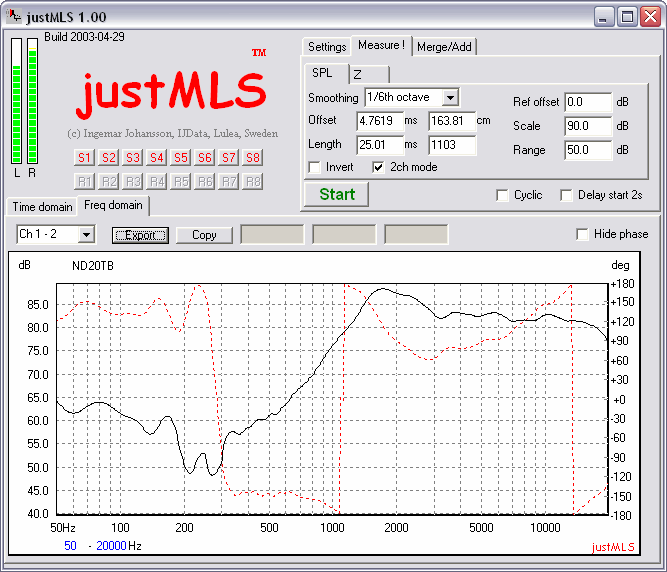
Task: Click the disabled R2 recall button
Action: 108,182
